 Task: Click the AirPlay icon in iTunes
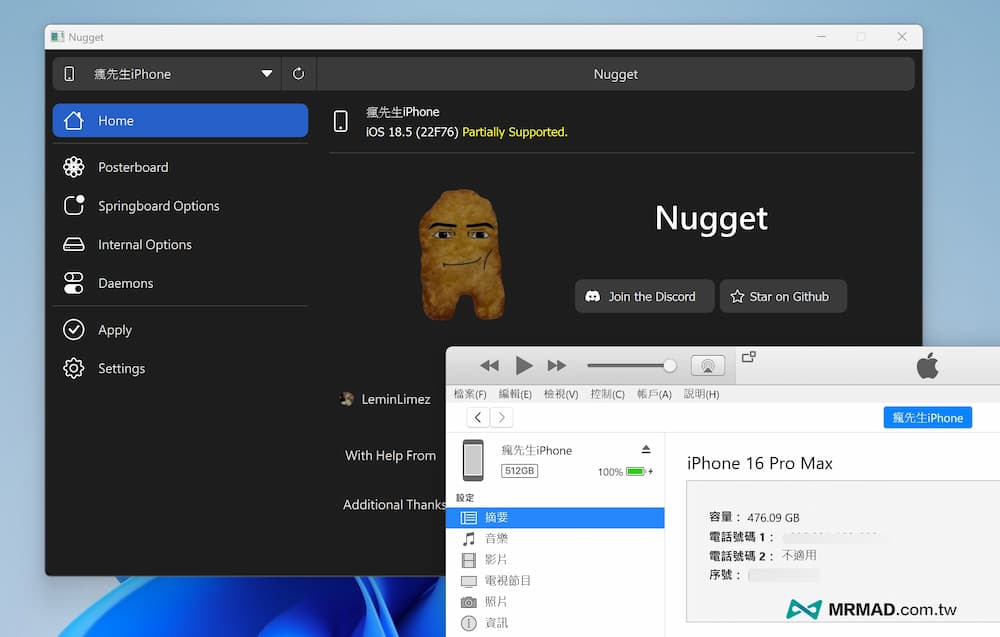click(x=707, y=366)
